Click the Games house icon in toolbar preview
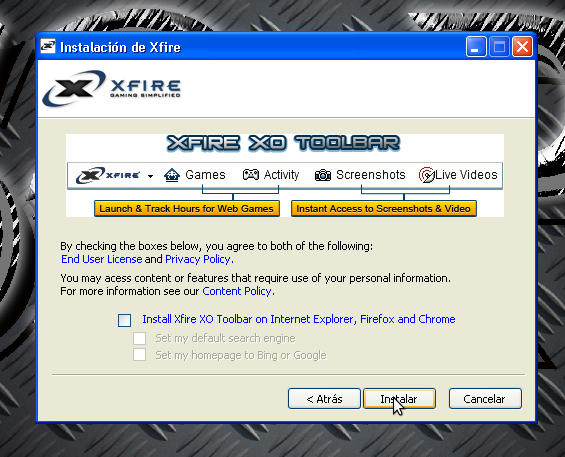The width and height of the screenshot is (565, 457). (172, 175)
